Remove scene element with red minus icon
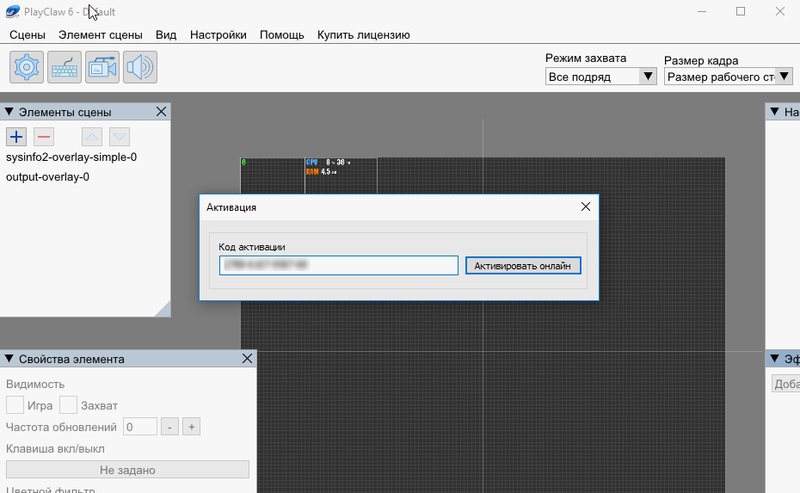The height and width of the screenshot is (493, 800). coord(44,137)
